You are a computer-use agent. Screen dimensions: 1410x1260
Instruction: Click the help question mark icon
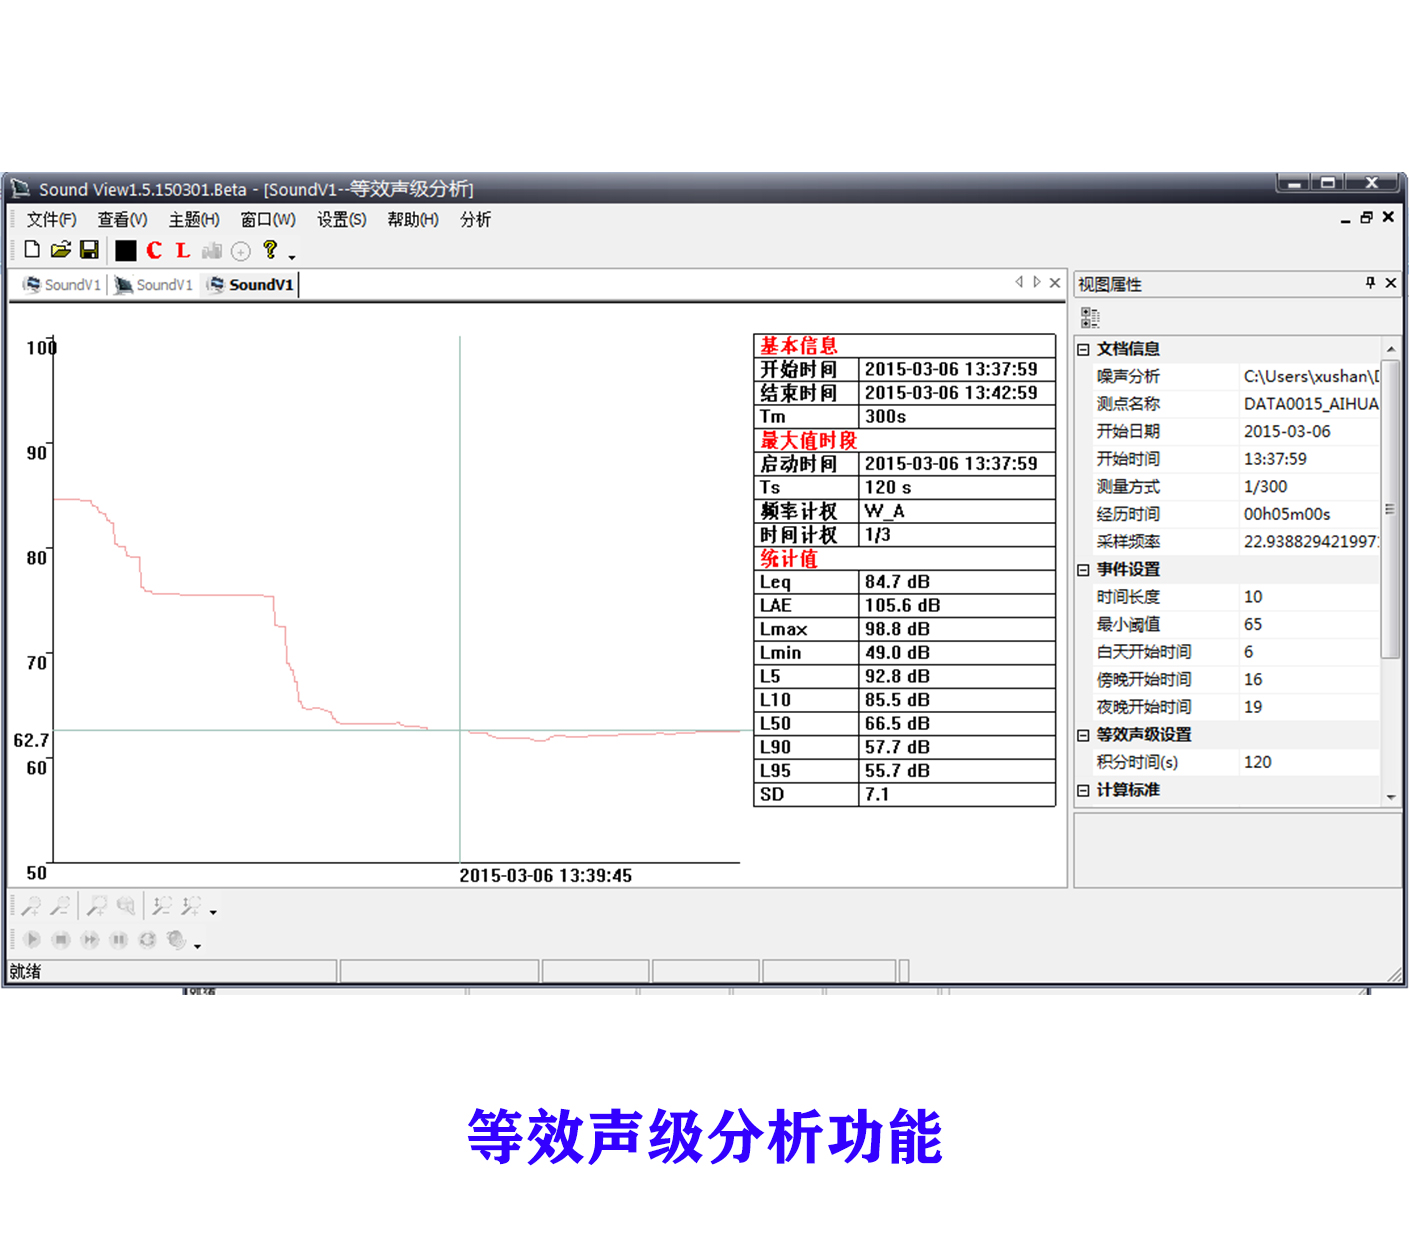coord(268,250)
